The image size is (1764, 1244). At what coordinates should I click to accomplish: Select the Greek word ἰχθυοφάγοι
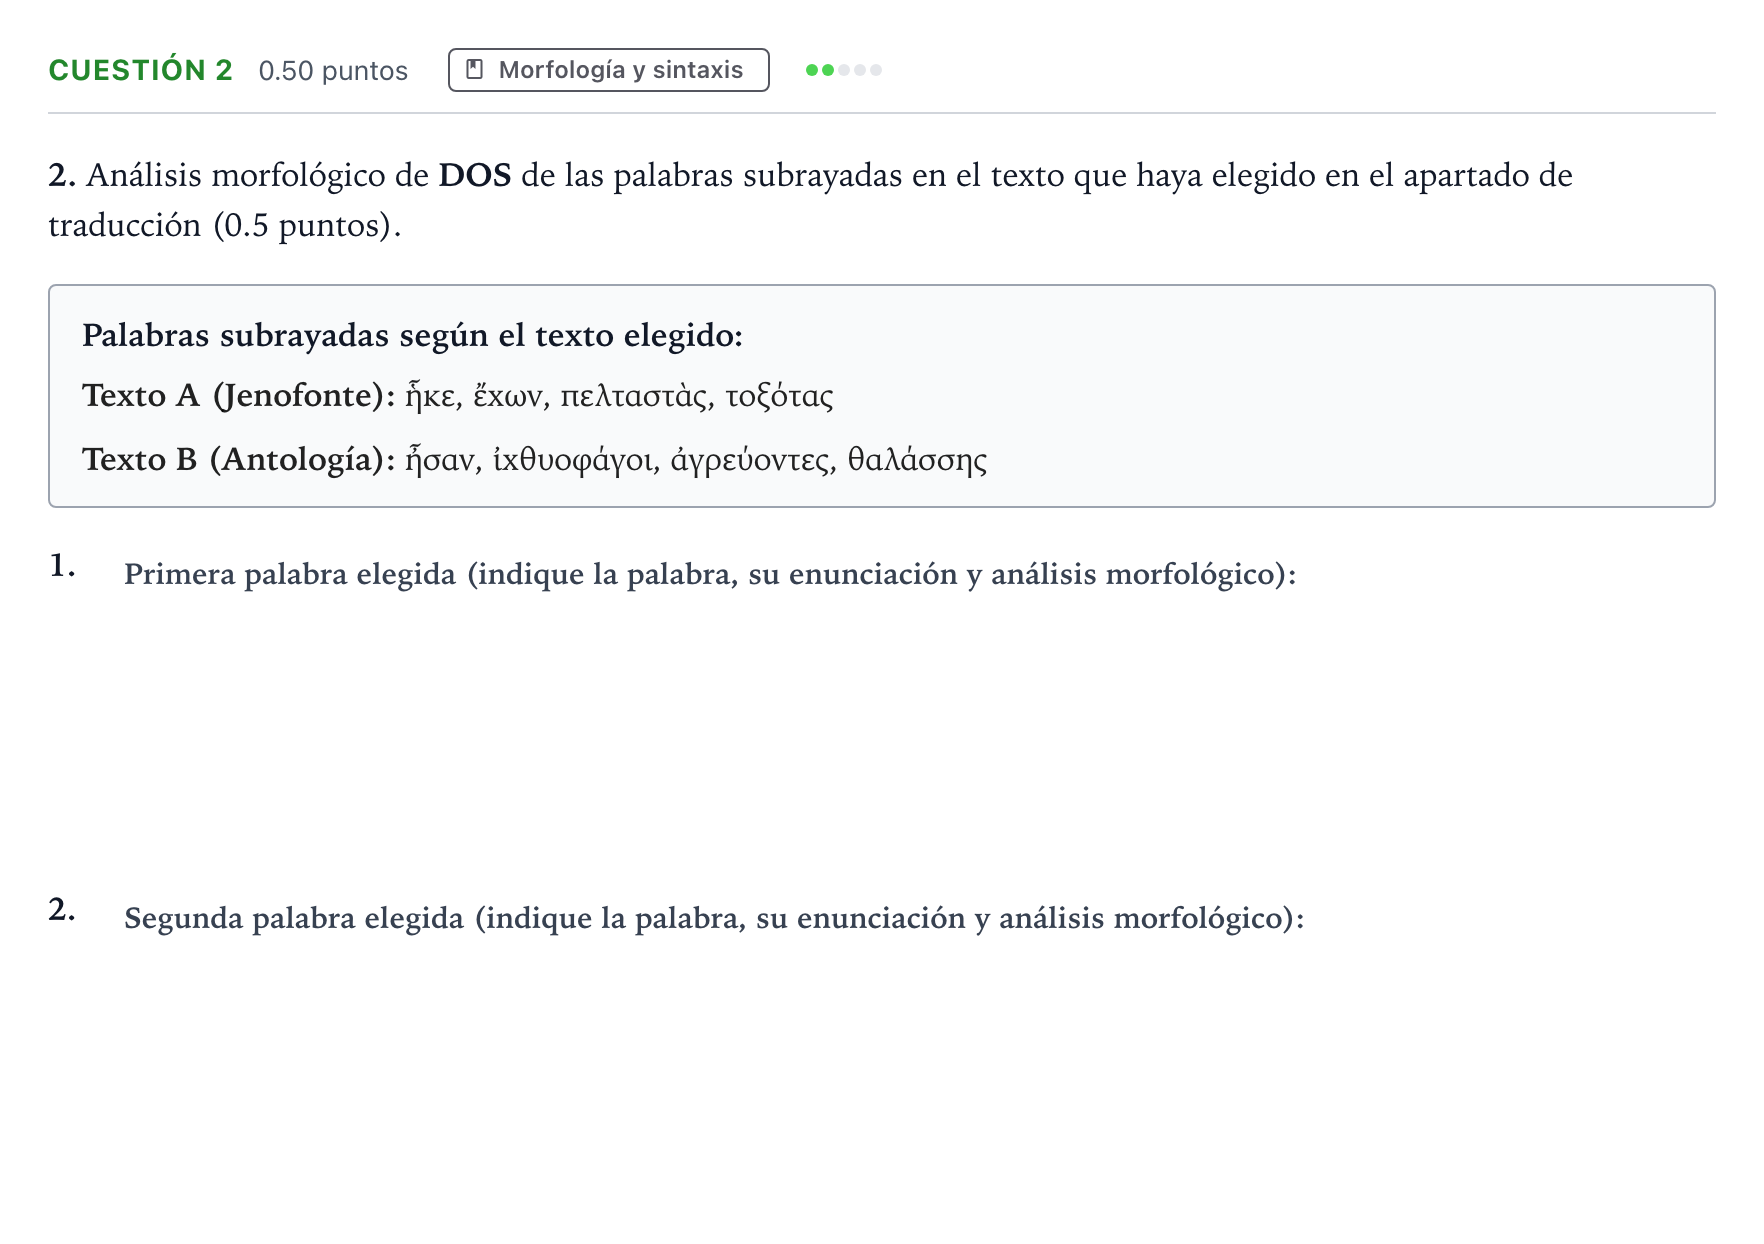(572, 460)
